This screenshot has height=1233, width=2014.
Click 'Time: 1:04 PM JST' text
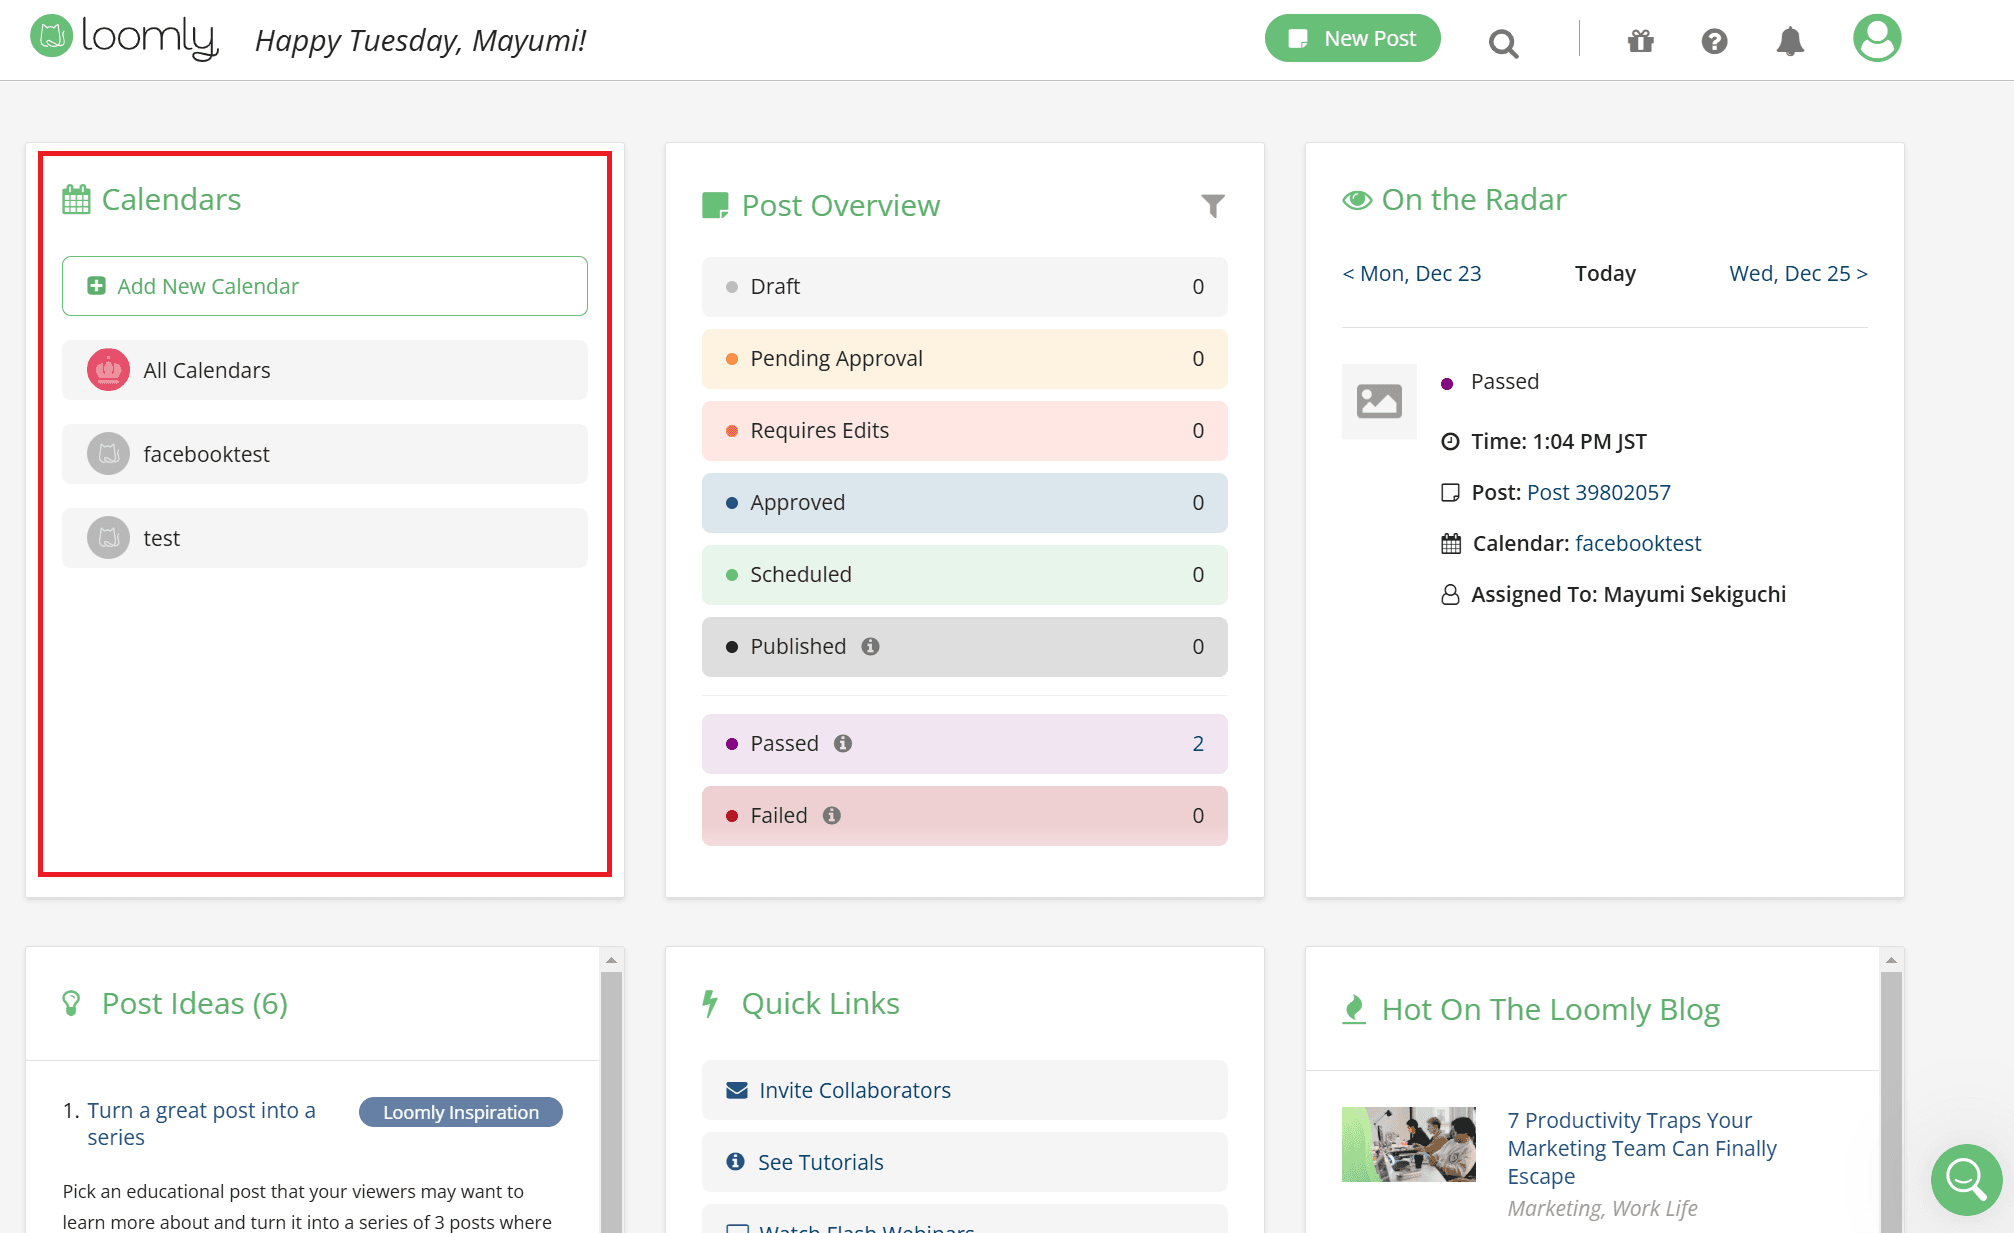(1558, 441)
